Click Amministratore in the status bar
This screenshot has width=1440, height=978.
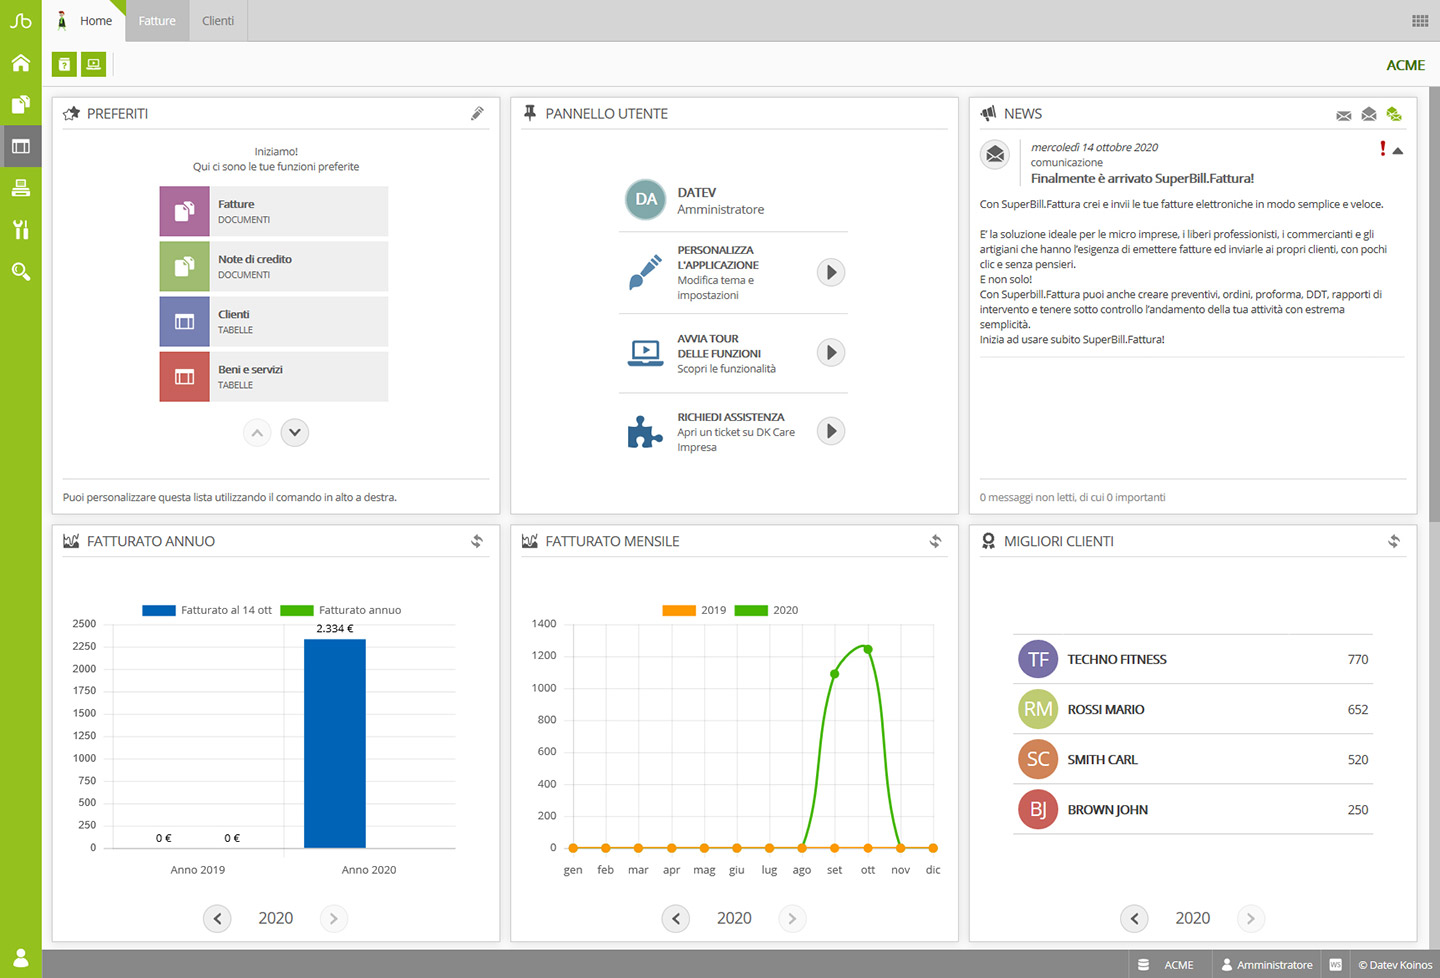coord(1267,965)
